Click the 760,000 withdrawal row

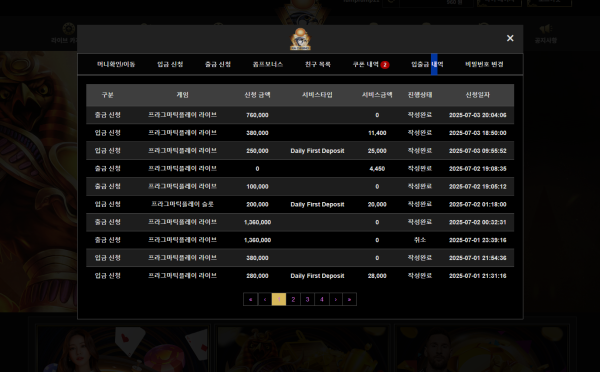300,115
